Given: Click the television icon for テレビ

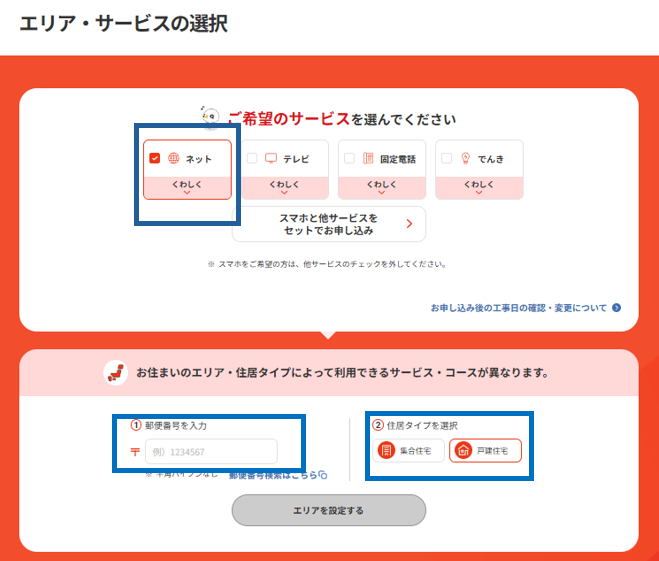Looking at the screenshot, I should (x=271, y=158).
